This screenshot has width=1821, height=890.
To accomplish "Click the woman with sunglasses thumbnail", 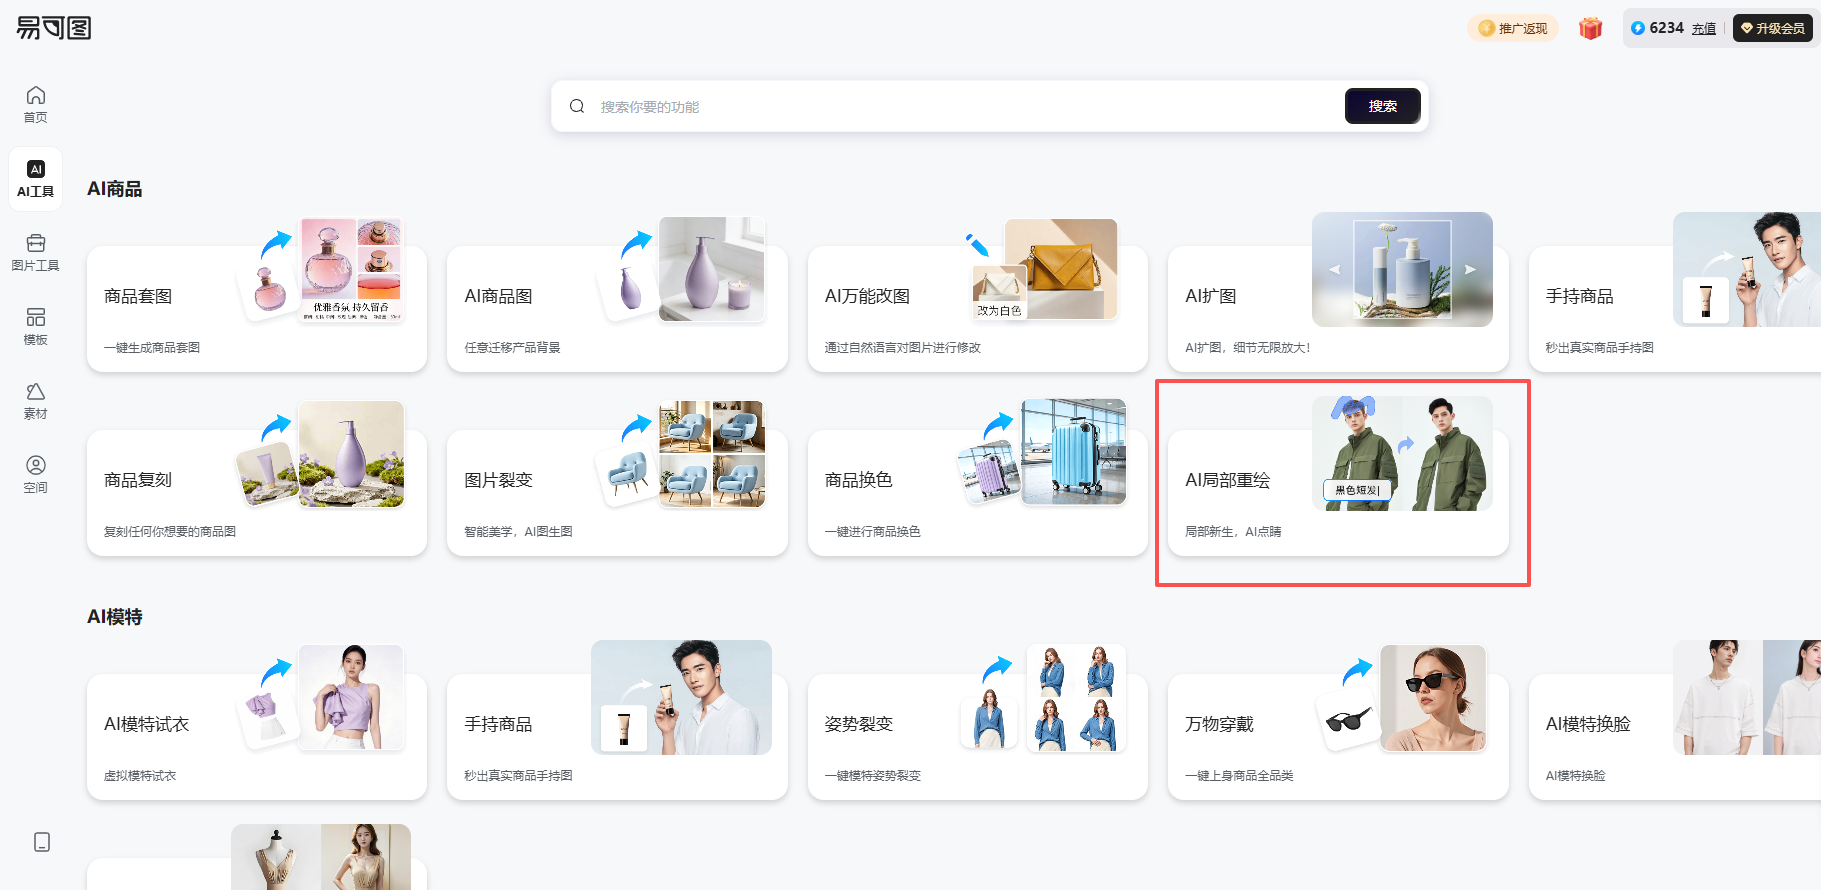I will point(1433,698).
